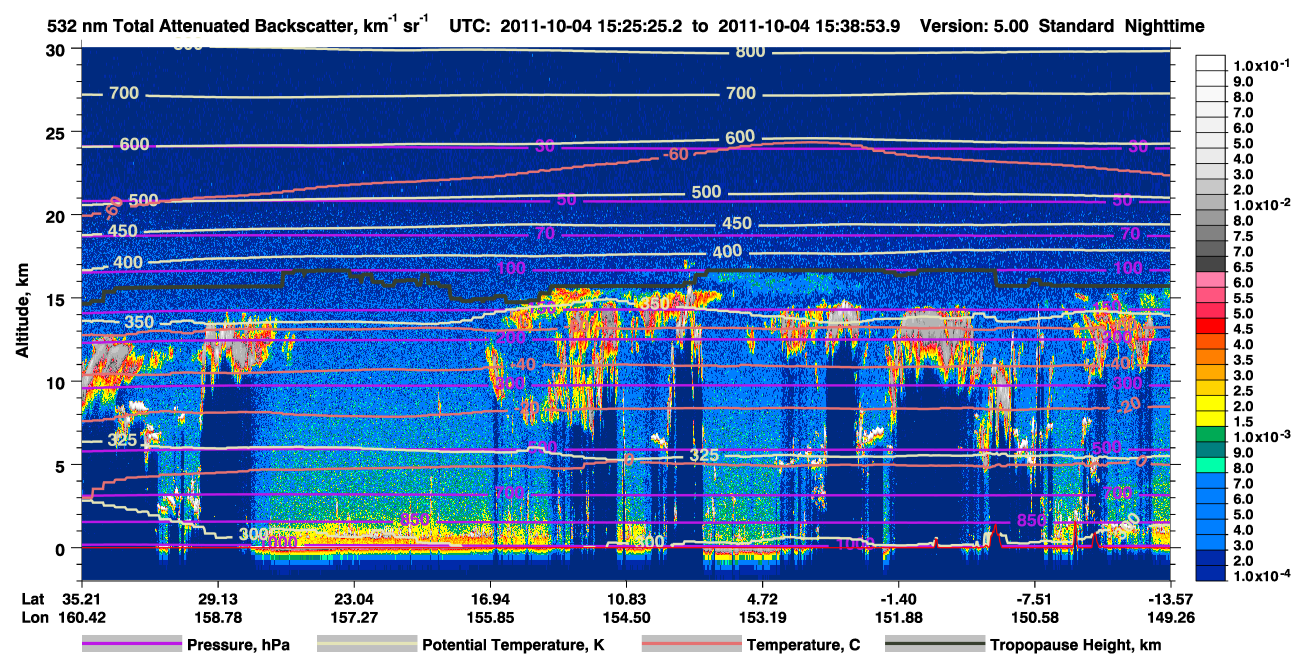
Task: Click latitude value -7.51
Action: (1034, 599)
